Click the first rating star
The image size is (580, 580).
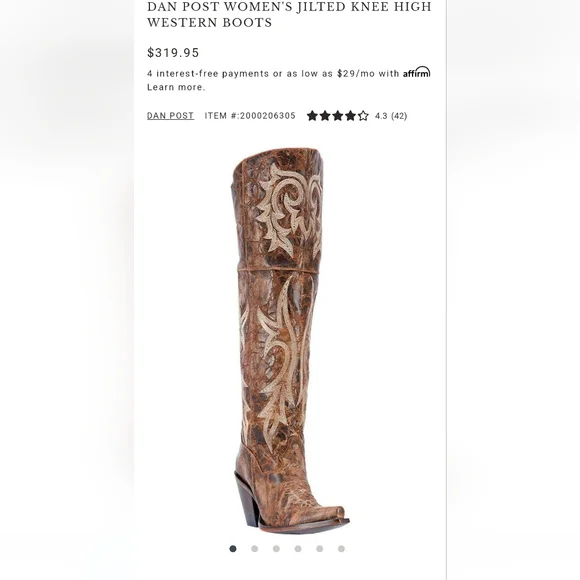point(312,116)
